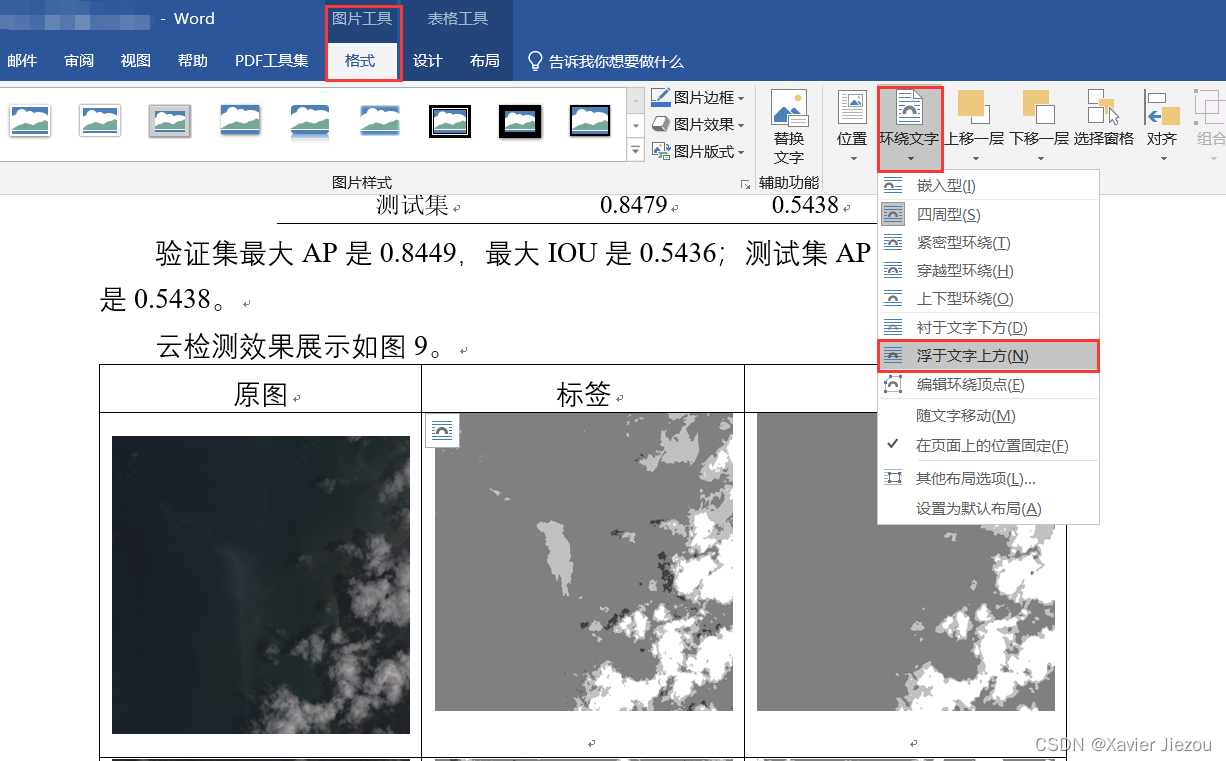Image resolution: width=1226 pixels, height=761 pixels.
Task: Click the layout options icon beside label image
Action: [443, 430]
